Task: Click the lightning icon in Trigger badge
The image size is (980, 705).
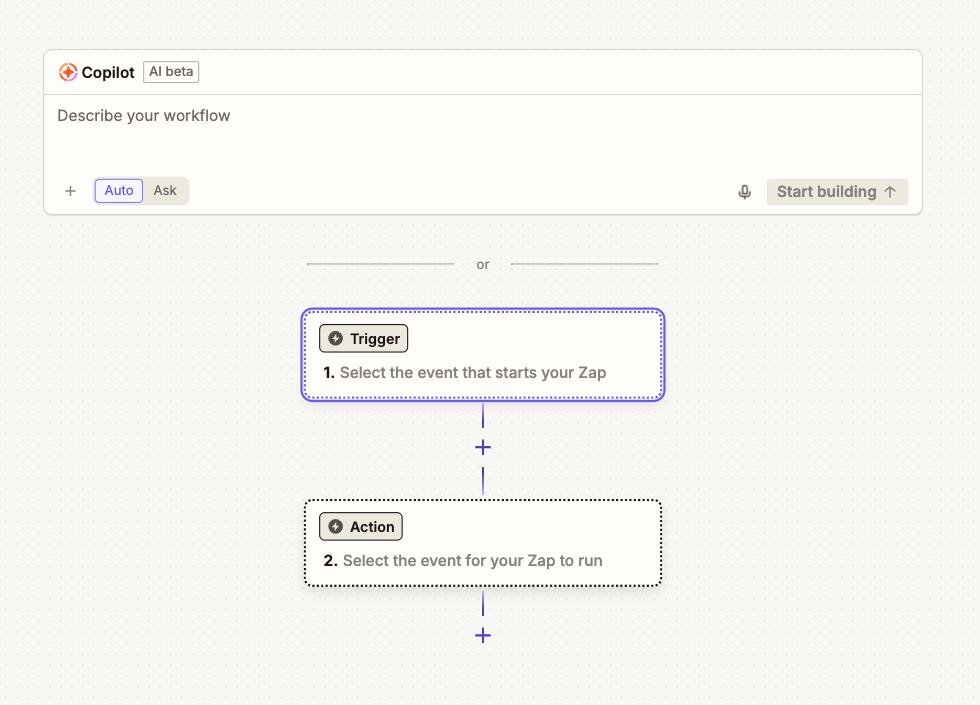Action: (x=335, y=339)
